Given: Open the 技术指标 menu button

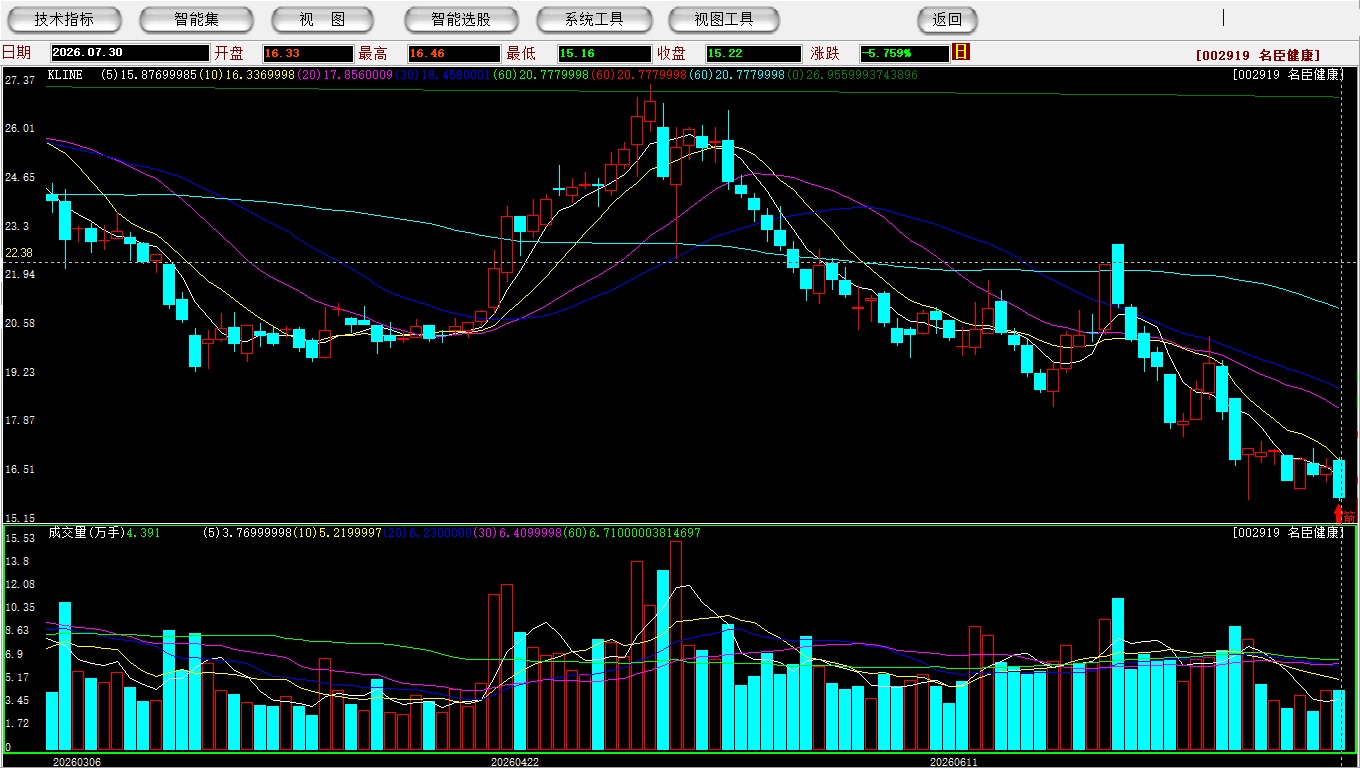Looking at the screenshot, I should 64,19.
